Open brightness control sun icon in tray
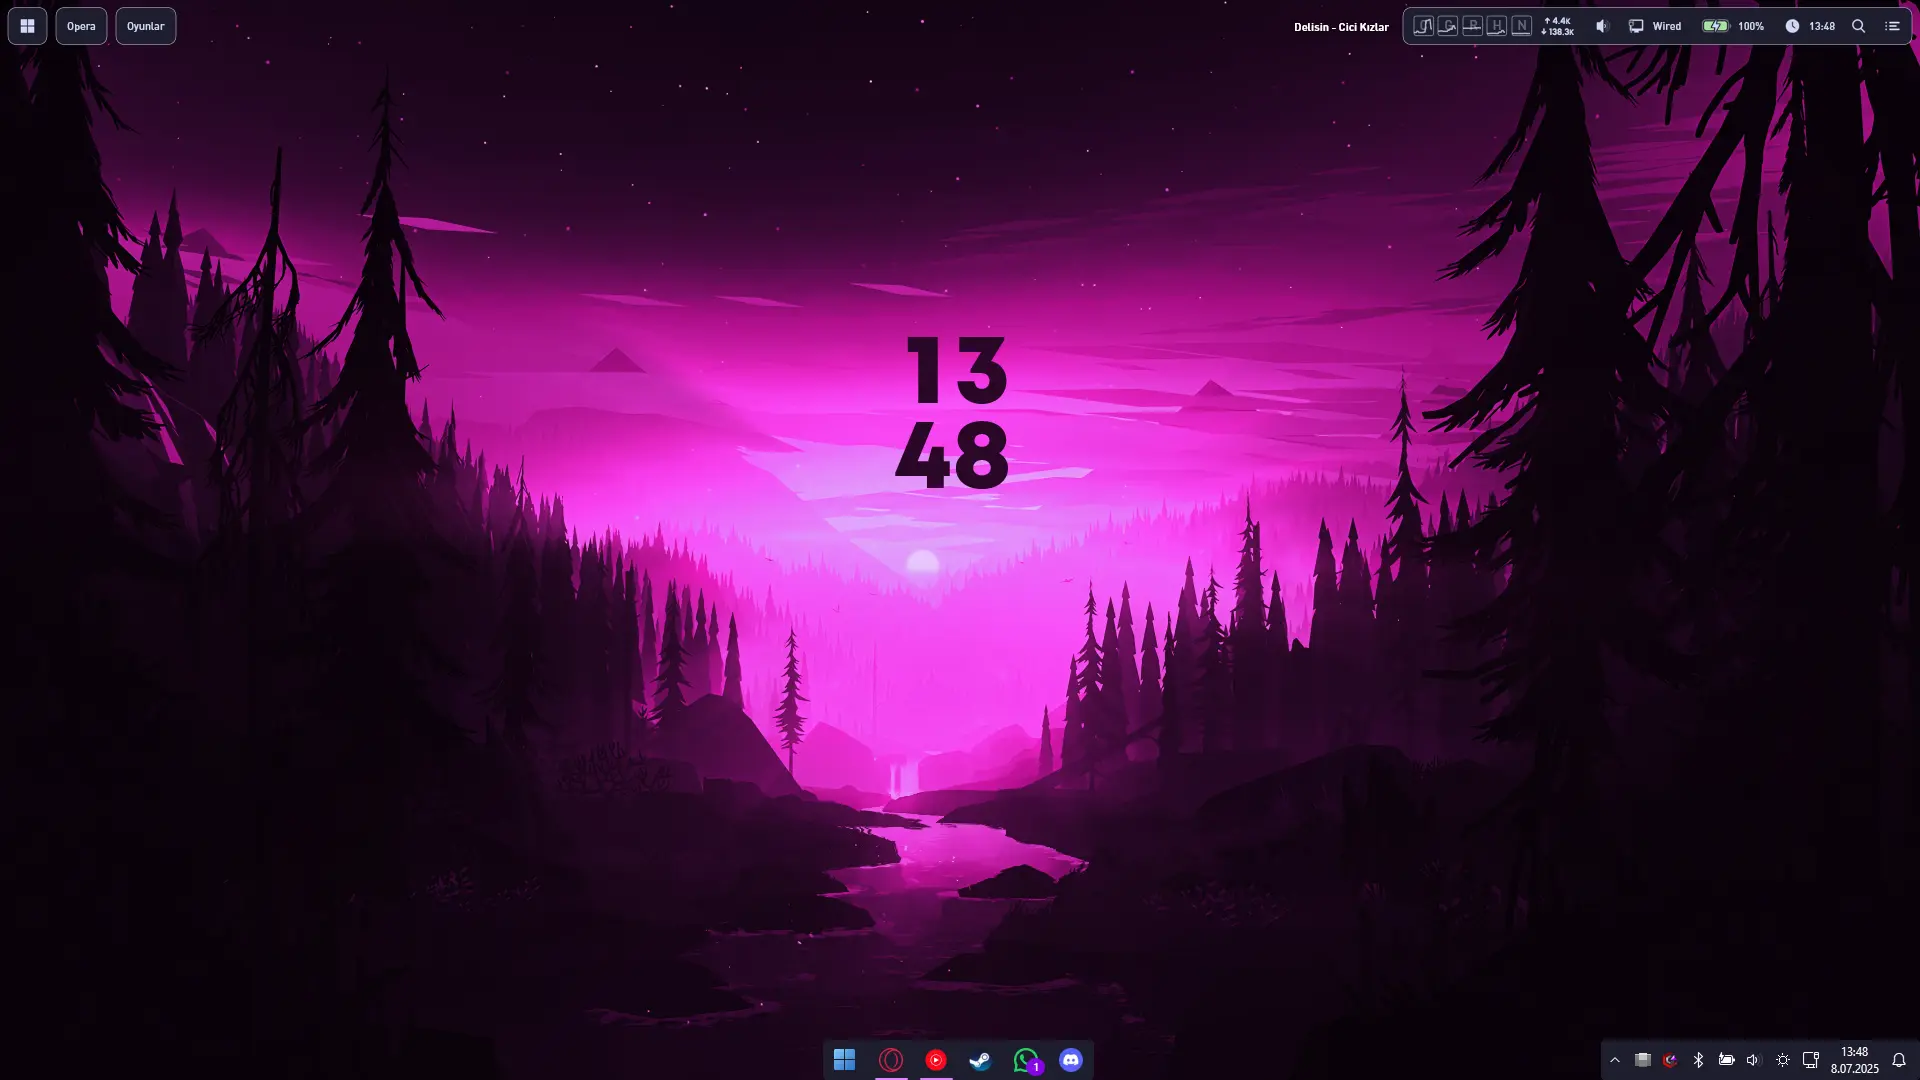1920x1080 pixels. (x=1782, y=1060)
